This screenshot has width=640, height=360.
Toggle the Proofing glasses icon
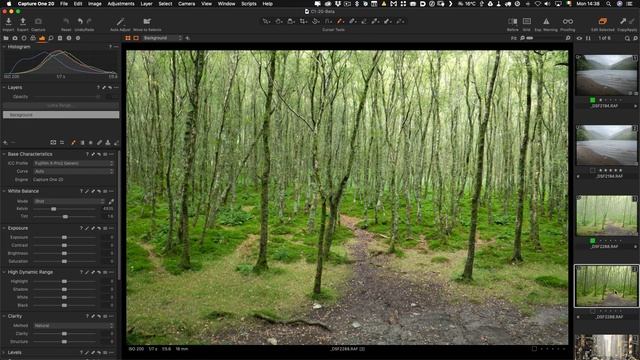(568, 22)
